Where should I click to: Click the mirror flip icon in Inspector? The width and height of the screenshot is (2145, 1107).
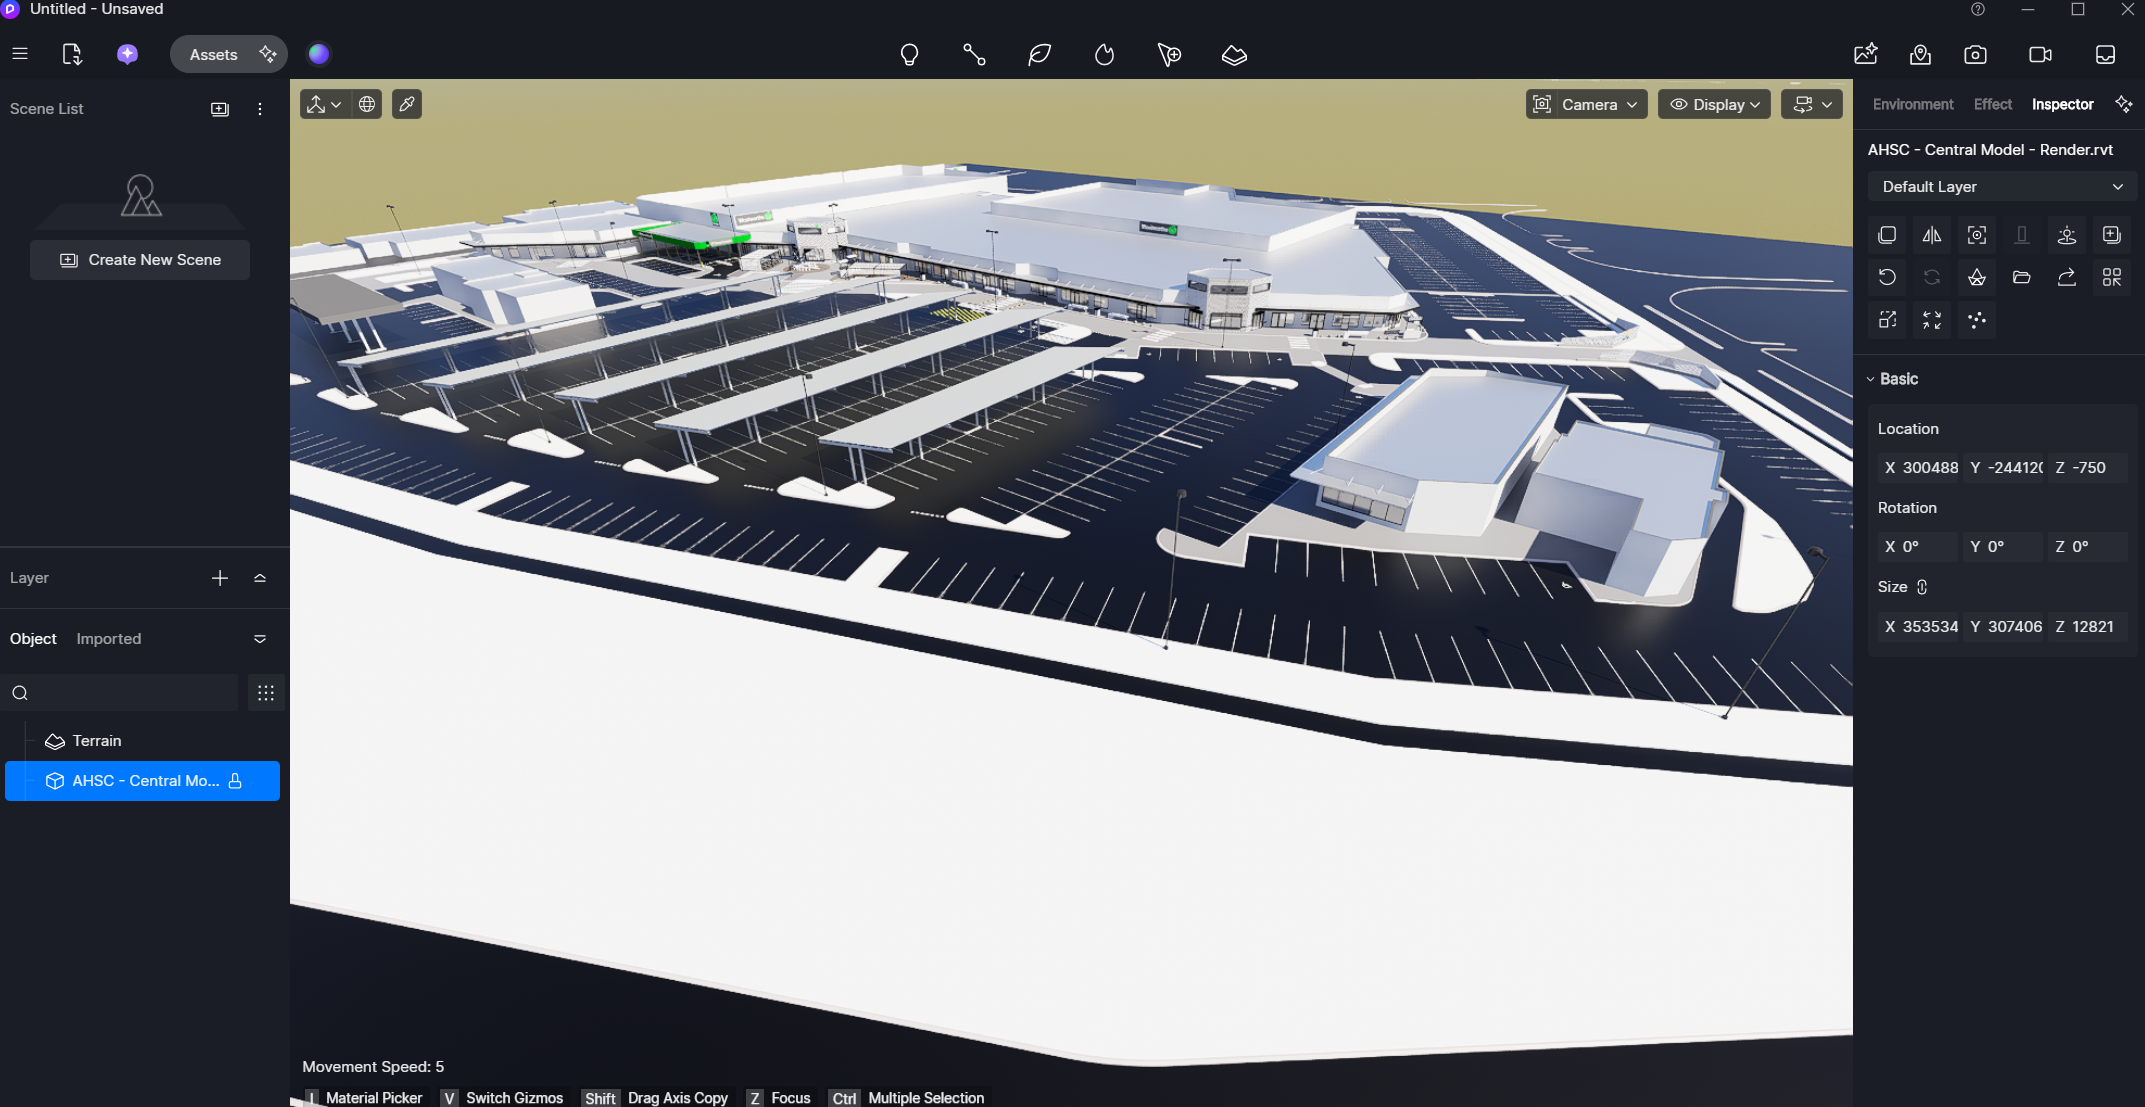click(x=1932, y=235)
